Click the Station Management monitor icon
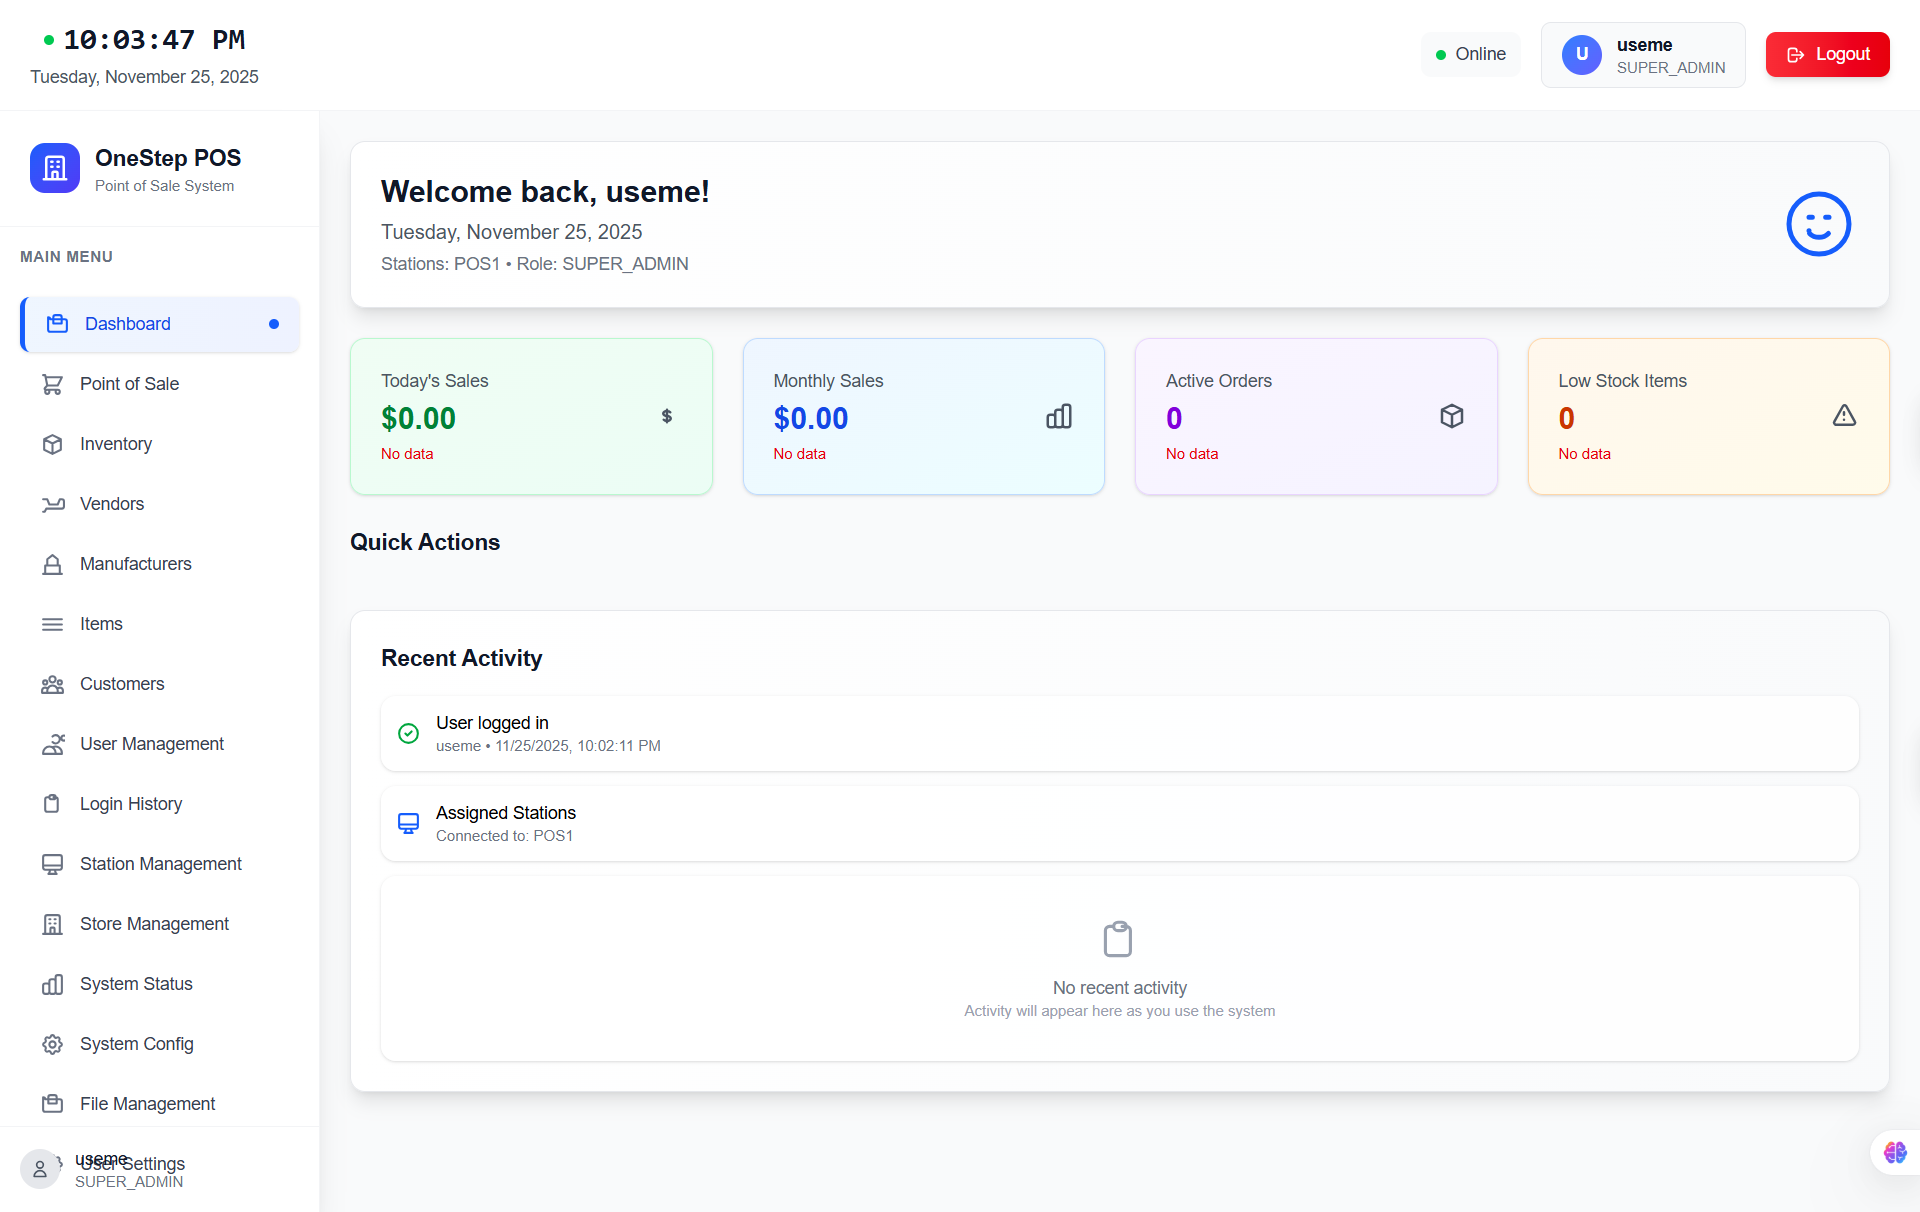Viewport: 1920px width, 1212px height. coord(54,864)
